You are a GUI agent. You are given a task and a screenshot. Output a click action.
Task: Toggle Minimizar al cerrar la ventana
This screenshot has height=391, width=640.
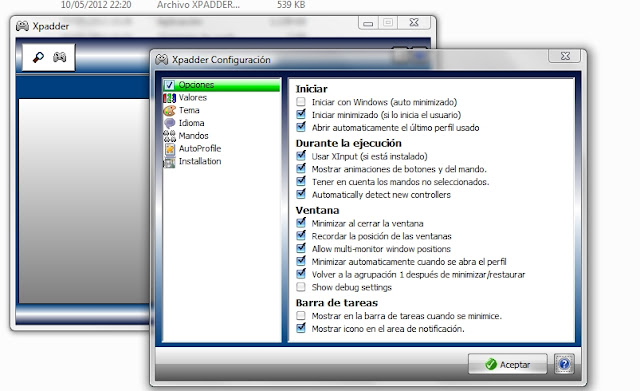coord(301,222)
